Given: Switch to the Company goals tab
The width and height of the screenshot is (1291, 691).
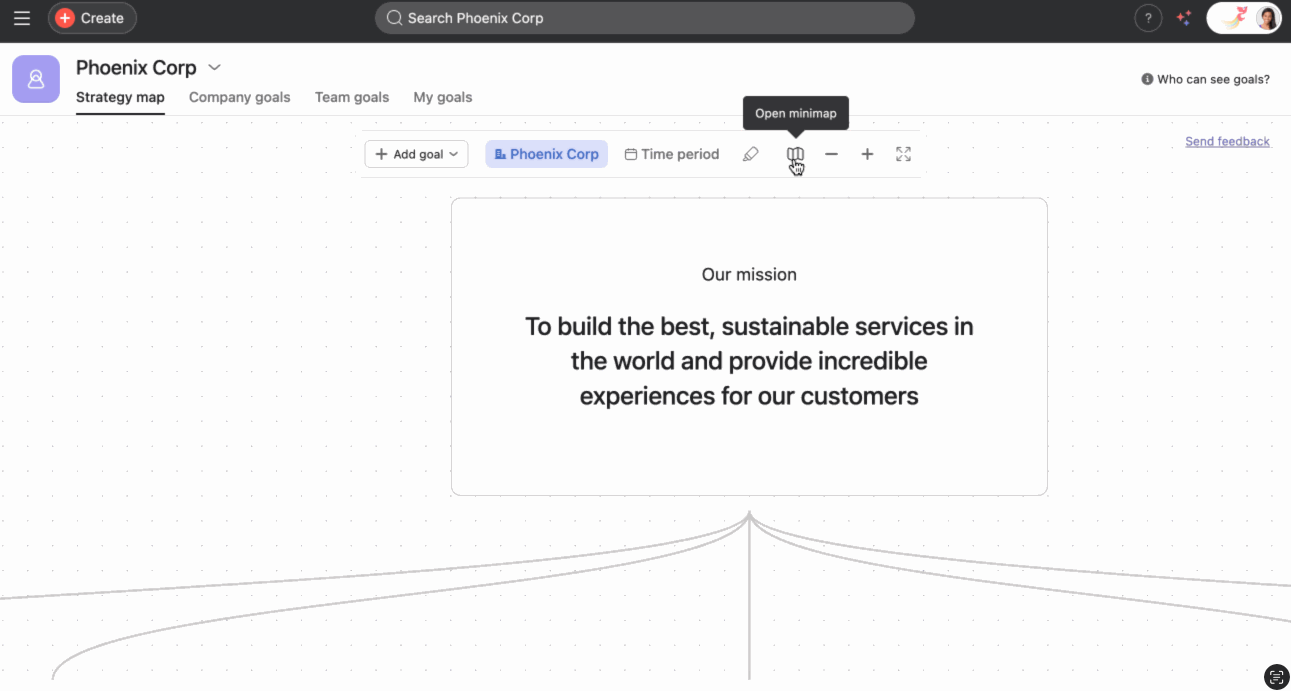Looking at the screenshot, I should [x=239, y=97].
